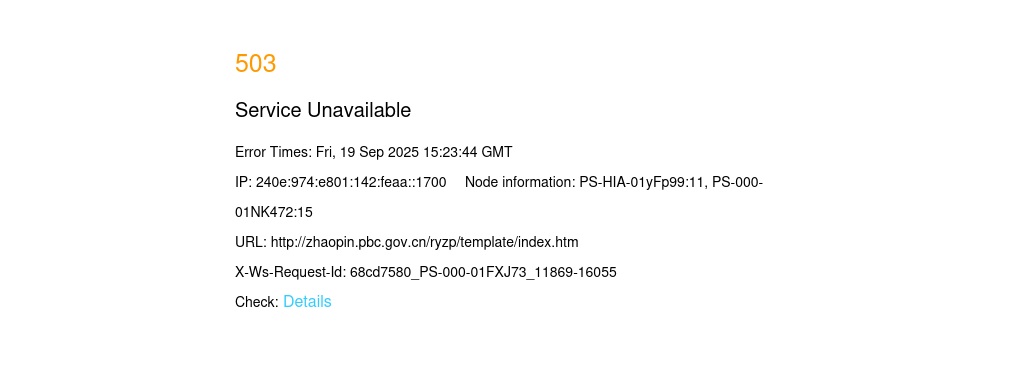The image size is (1024, 379).
Task: Click the index.htm part of URL
Action: pos(548,242)
